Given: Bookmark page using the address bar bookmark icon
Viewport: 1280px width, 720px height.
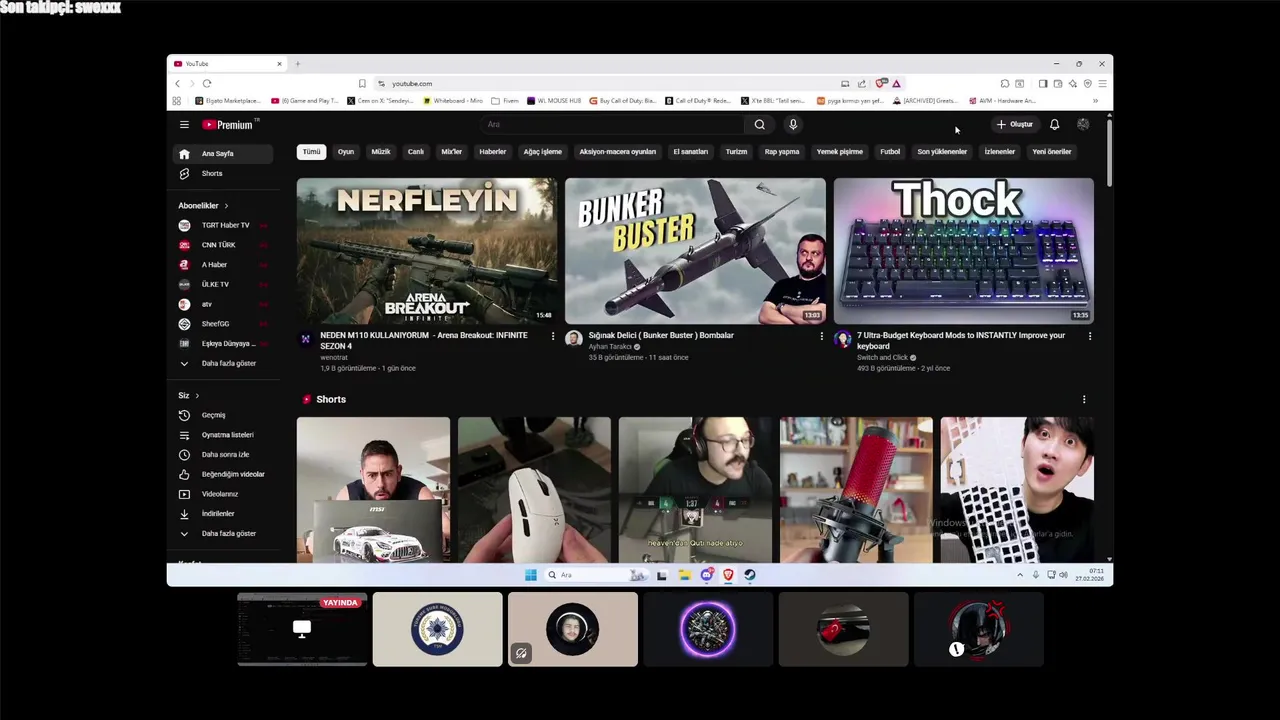Looking at the screenshot, I should (x=362, y=84).
